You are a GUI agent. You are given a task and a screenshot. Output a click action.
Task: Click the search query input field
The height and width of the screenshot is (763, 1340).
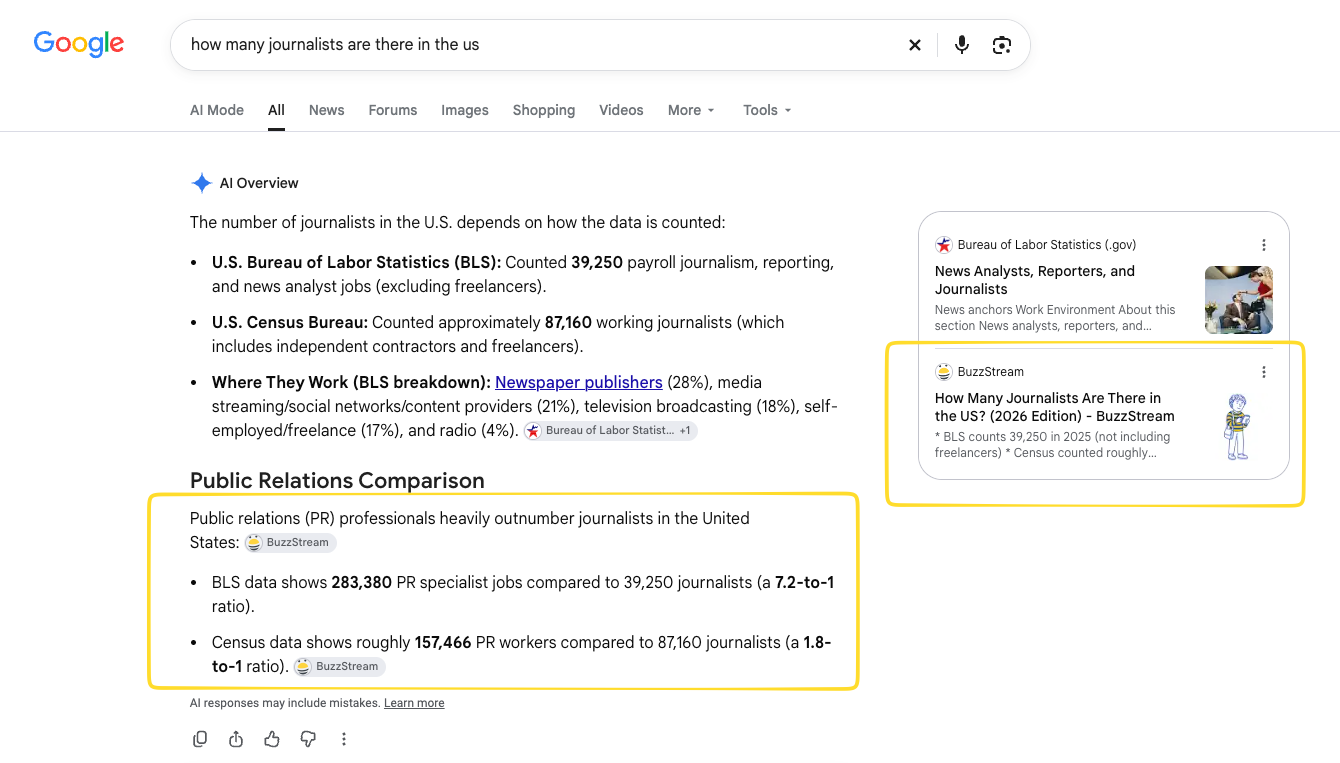[540, 45]
